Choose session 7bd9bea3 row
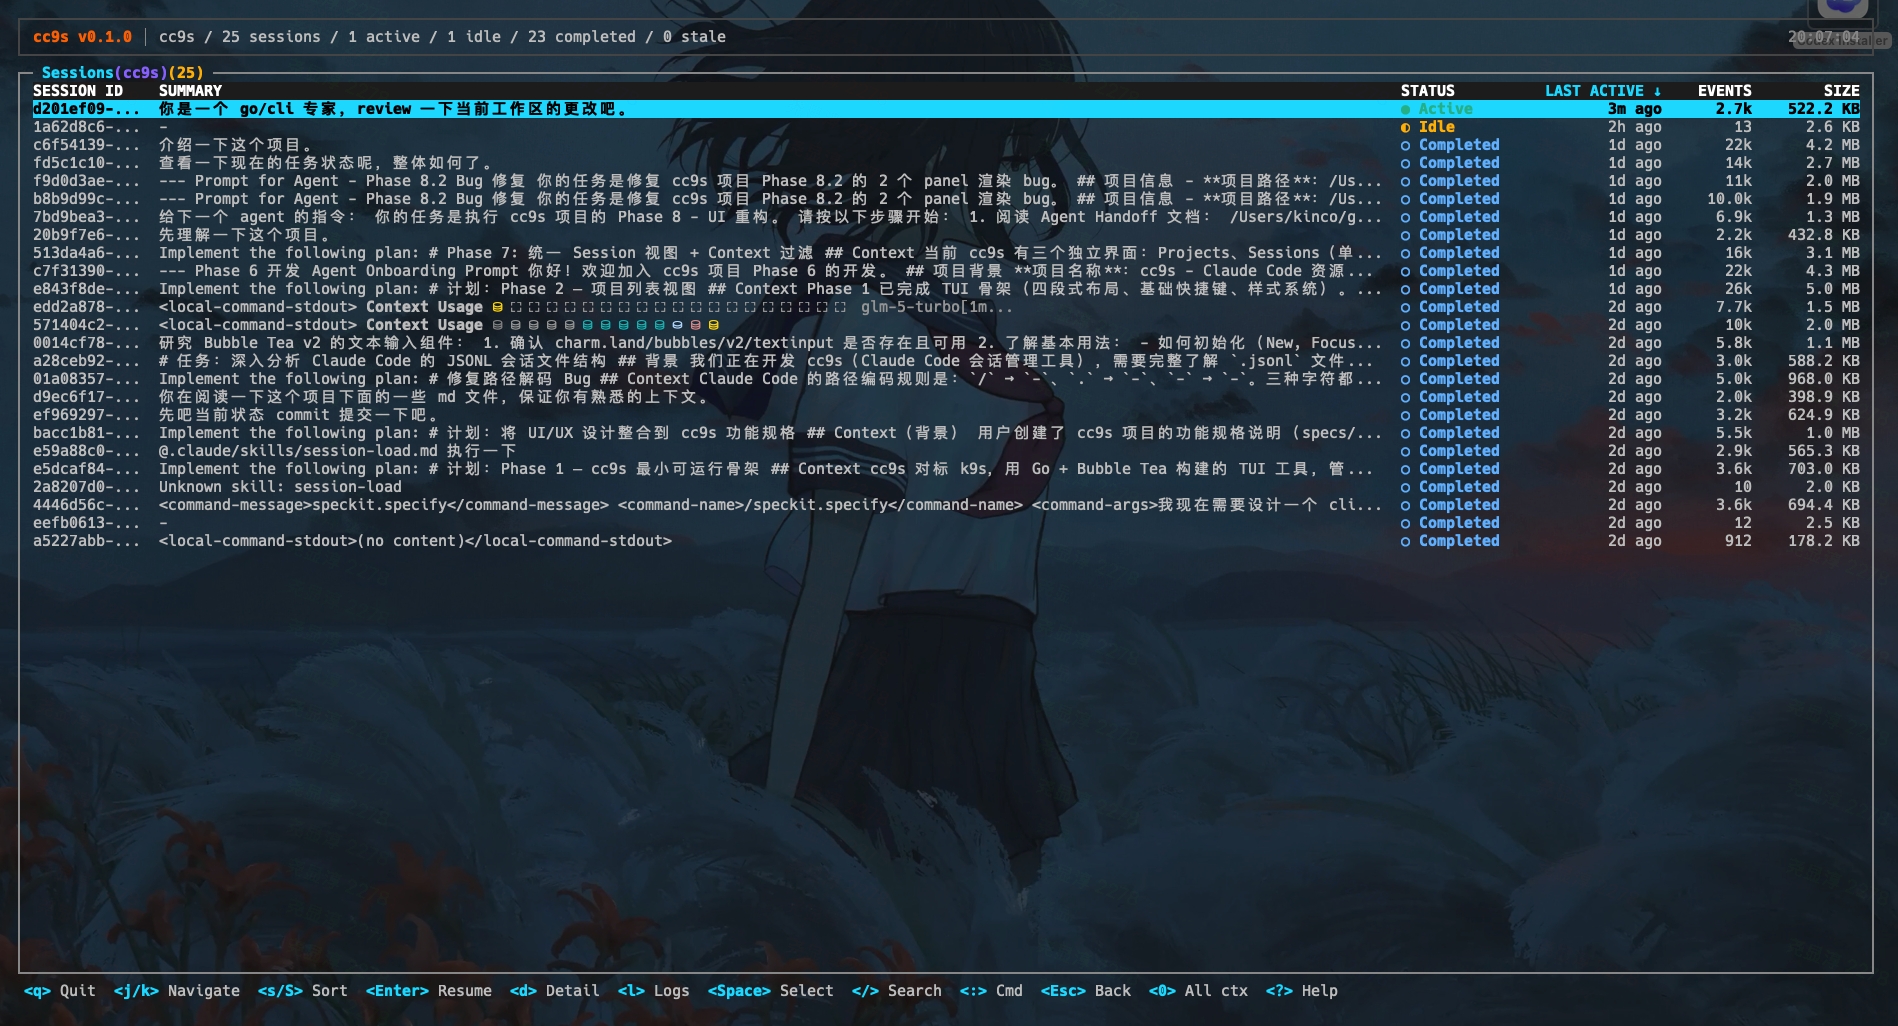This screenshot has height=1026, width=1898. click(946, 217)
